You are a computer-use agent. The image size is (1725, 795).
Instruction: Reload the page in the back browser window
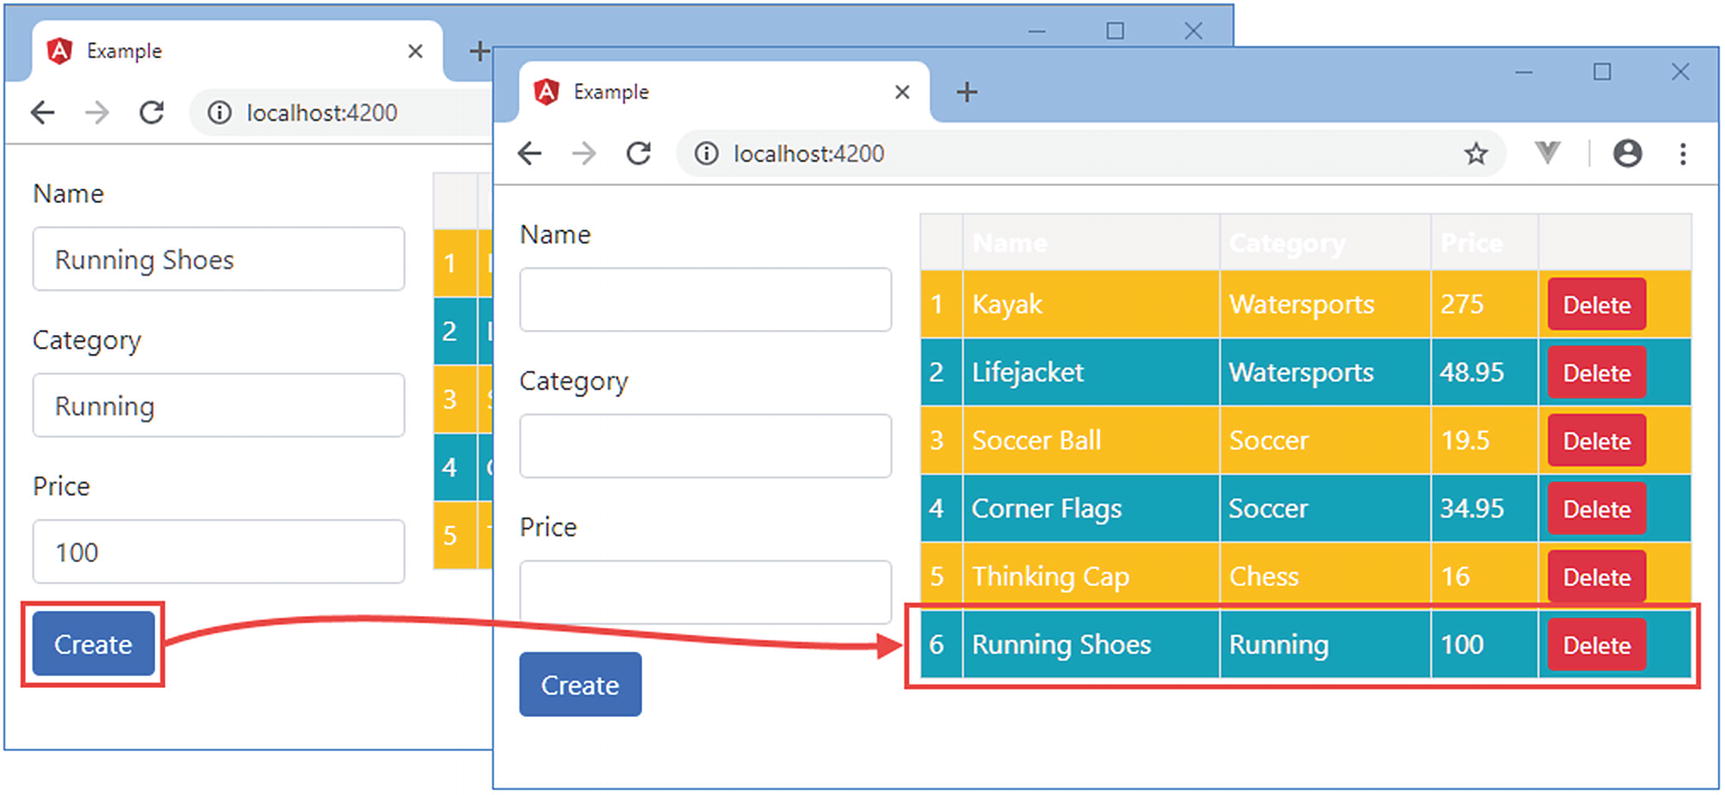click(151, 113)
